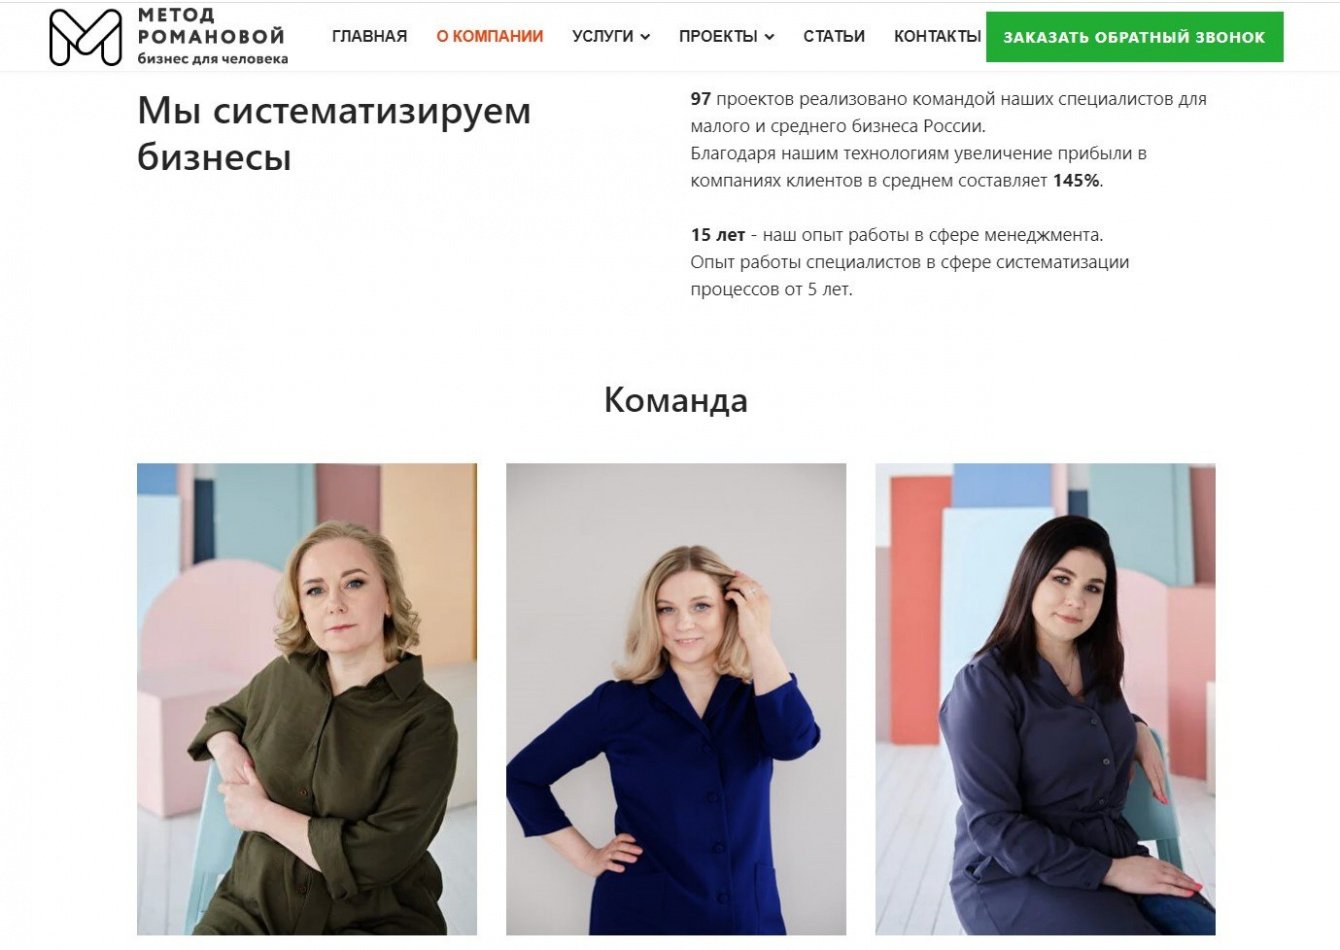This screenshot has height=950, width=1340.
Task: Click the Команда section heading
Action: coord(676,400)
